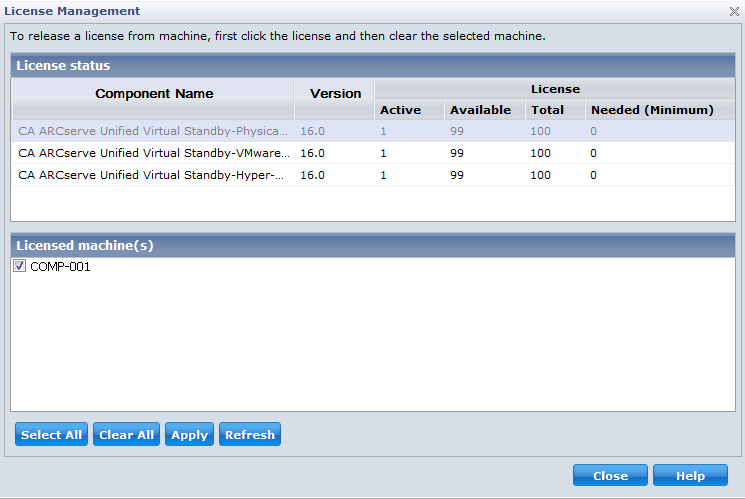The width and height of the screenshot is (745, 499).
Task: Open Help for License Management
Action: coord(690,475)
